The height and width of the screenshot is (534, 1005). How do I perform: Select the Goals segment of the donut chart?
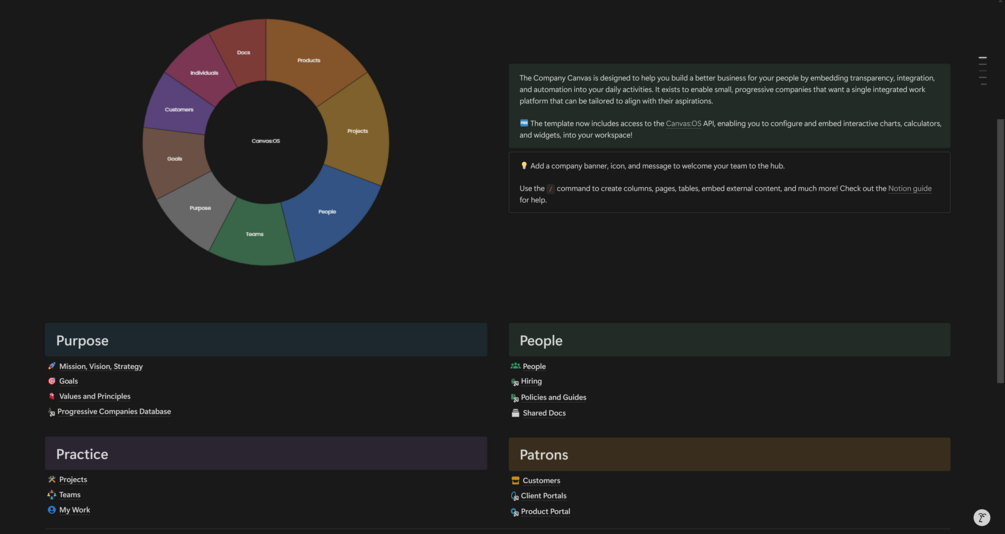pyautogui.click(x=173, y=160)
